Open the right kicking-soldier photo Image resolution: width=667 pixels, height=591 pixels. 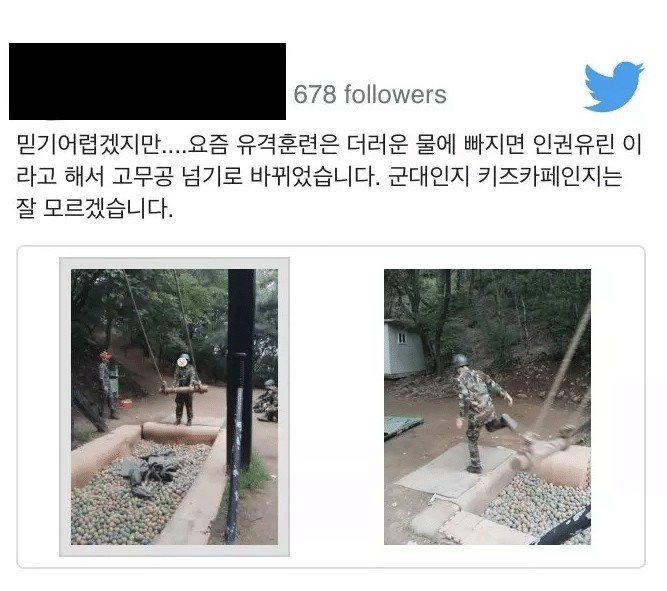(487, 407)
